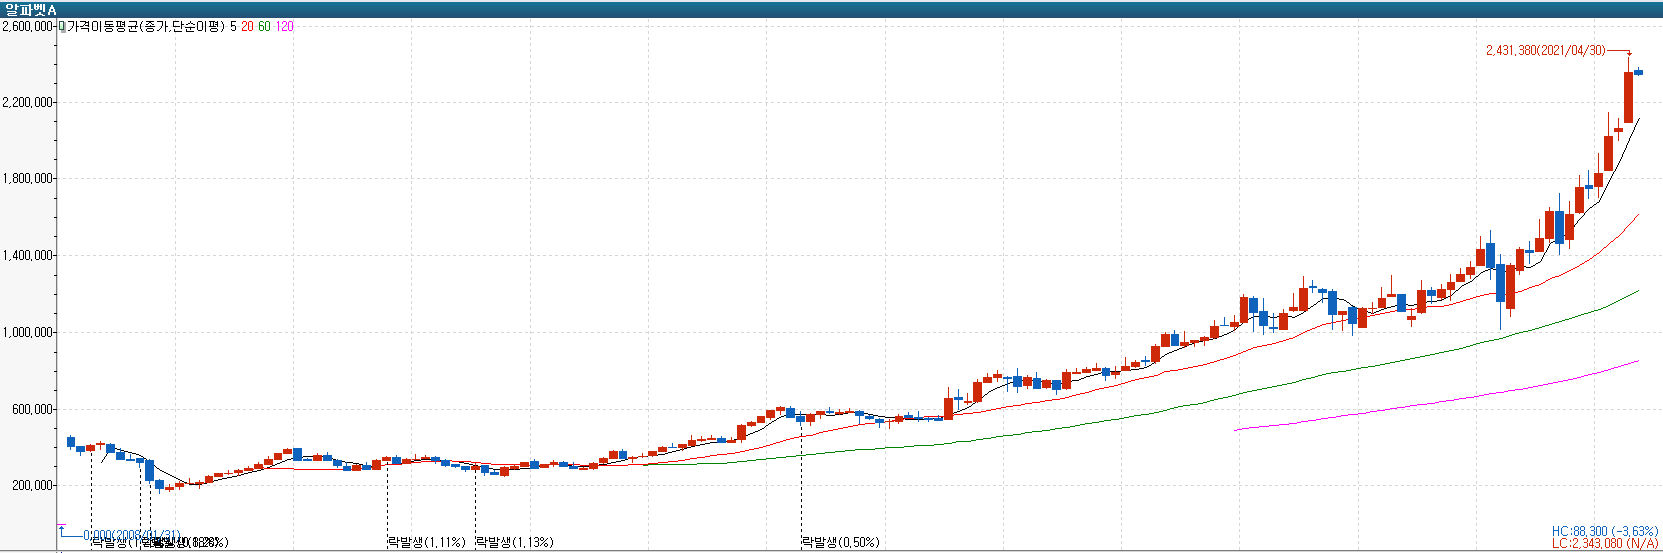Select the red 20-period moving average value

point(247,27)
